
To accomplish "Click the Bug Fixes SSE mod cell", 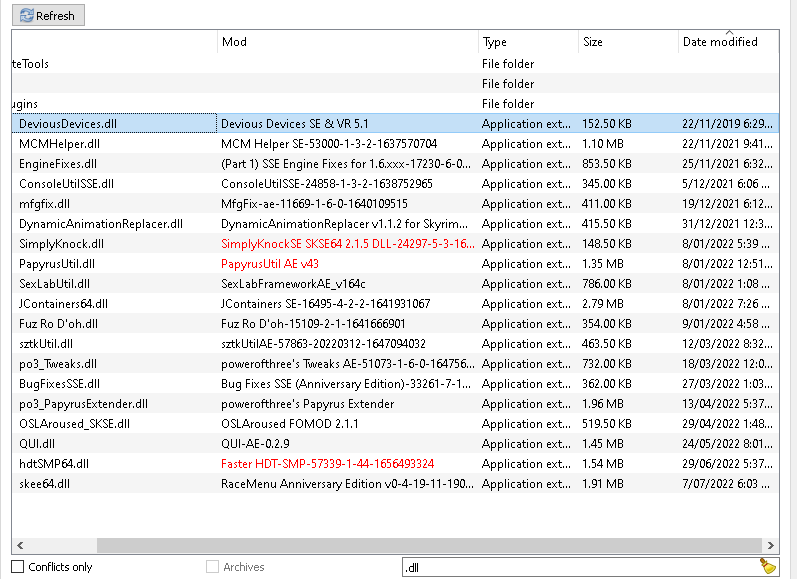I will [x=346, y=384].
